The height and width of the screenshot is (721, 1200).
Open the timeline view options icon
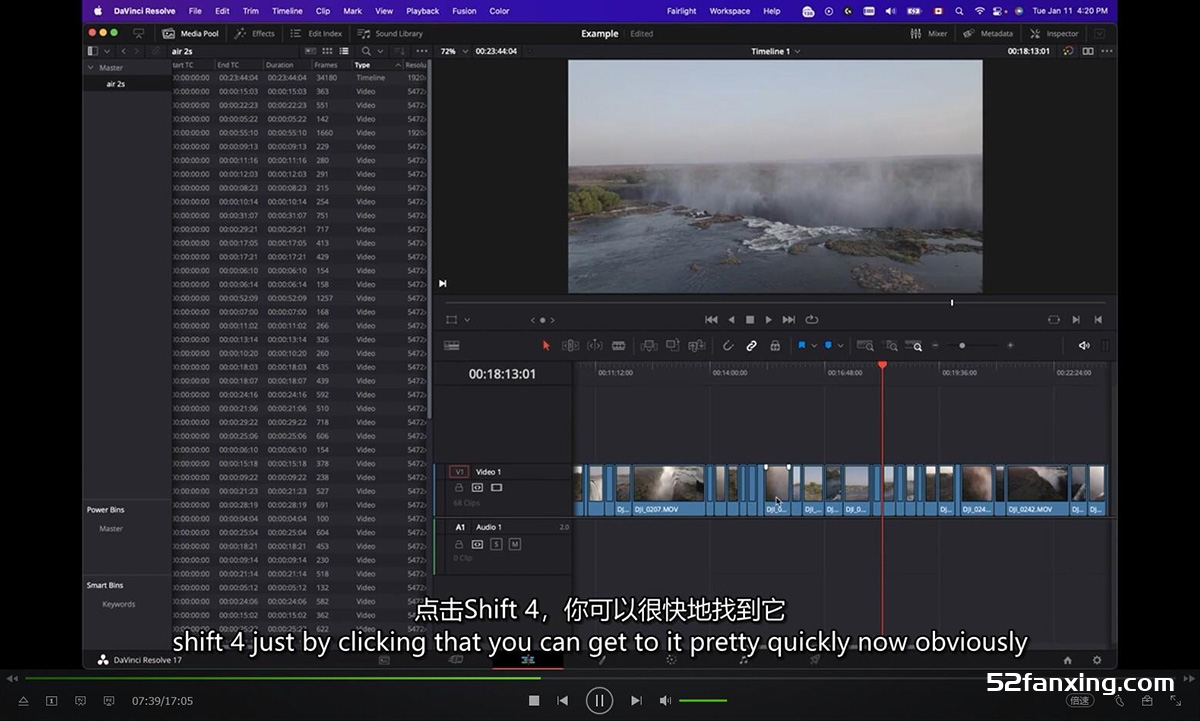452,346
